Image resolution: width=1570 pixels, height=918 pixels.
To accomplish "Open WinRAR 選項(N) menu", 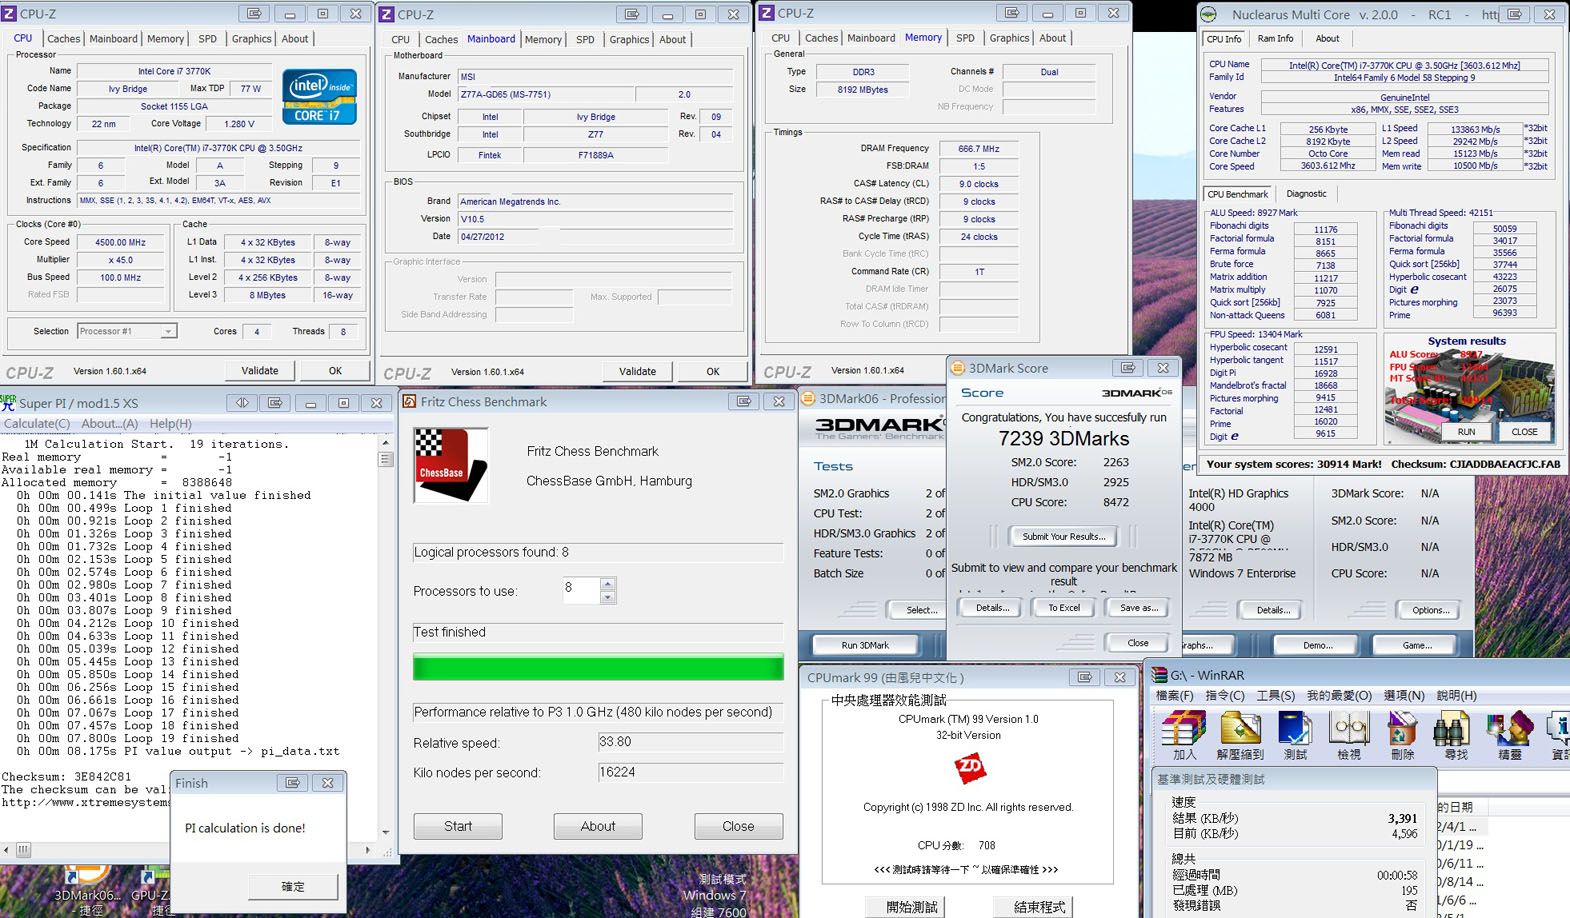I will [x=1405, y=695].
